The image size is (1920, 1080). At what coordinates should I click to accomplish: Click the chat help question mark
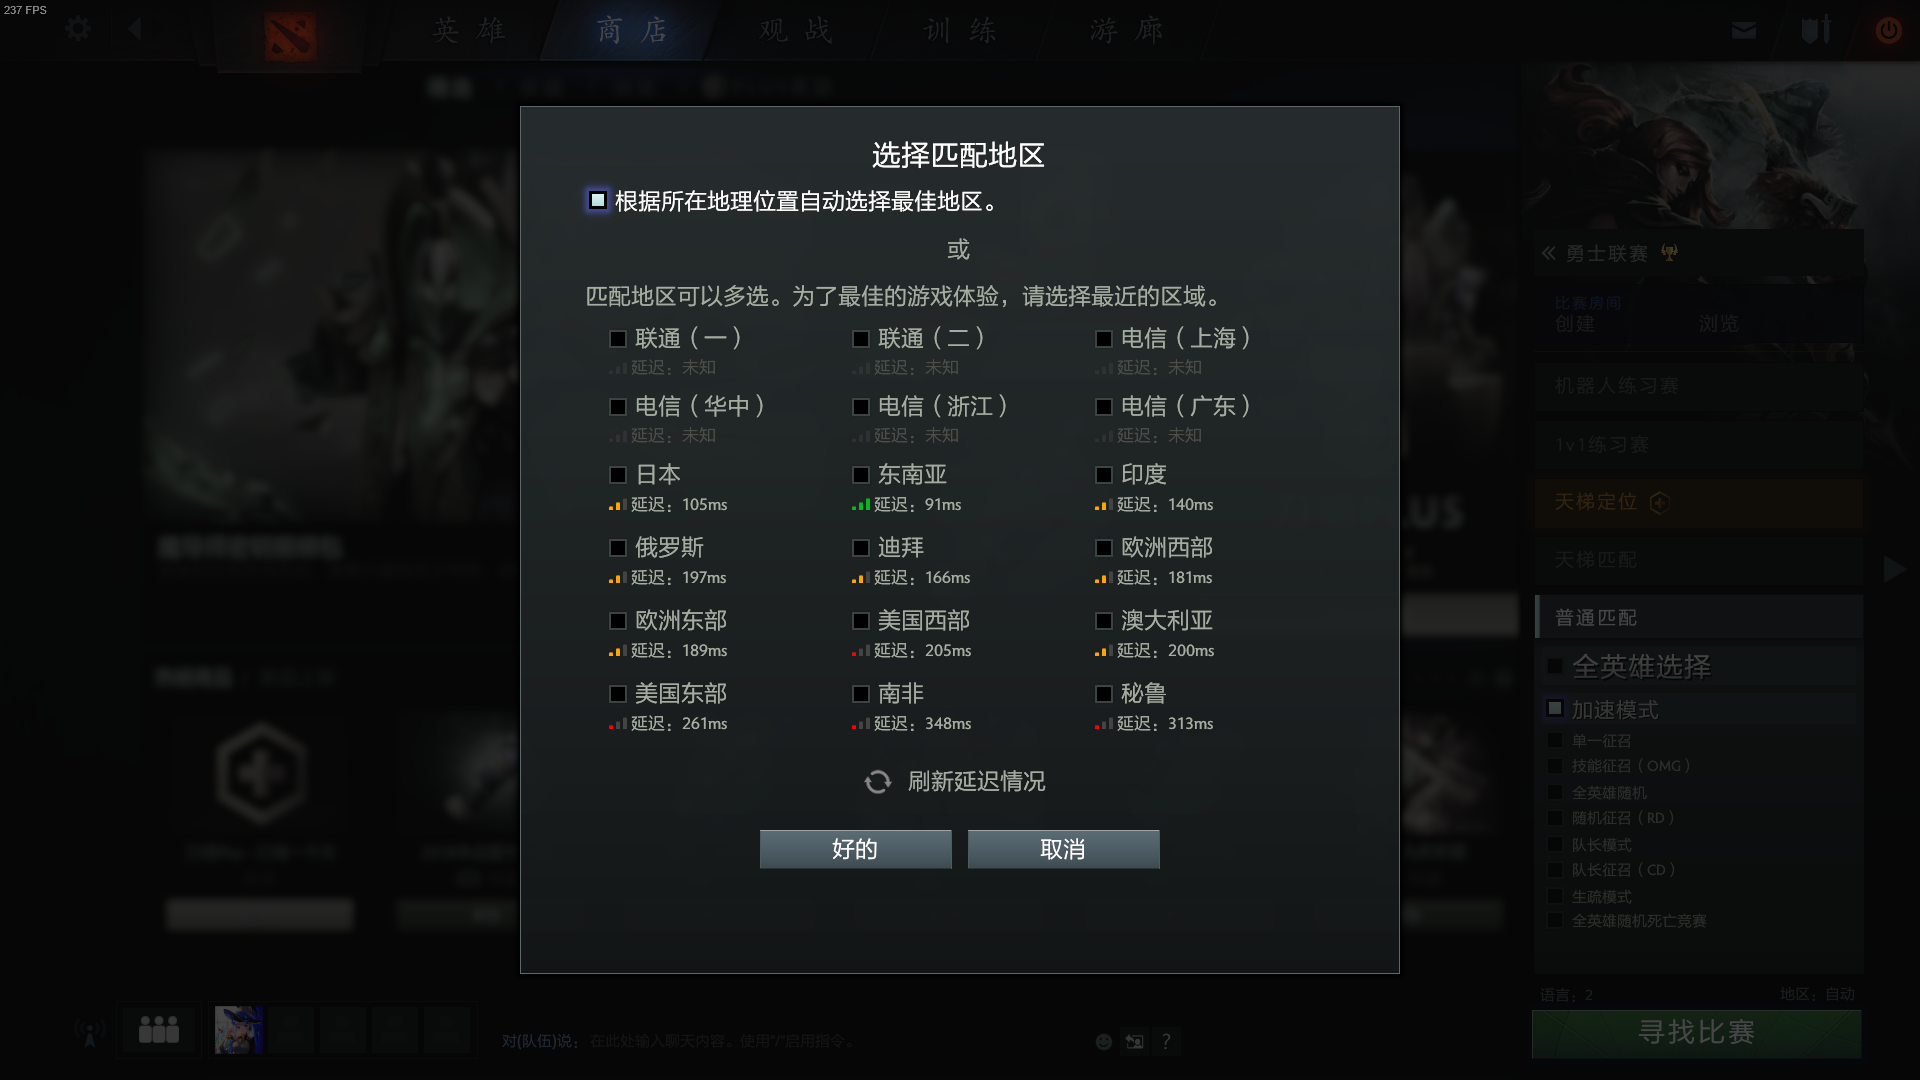1166,1042
